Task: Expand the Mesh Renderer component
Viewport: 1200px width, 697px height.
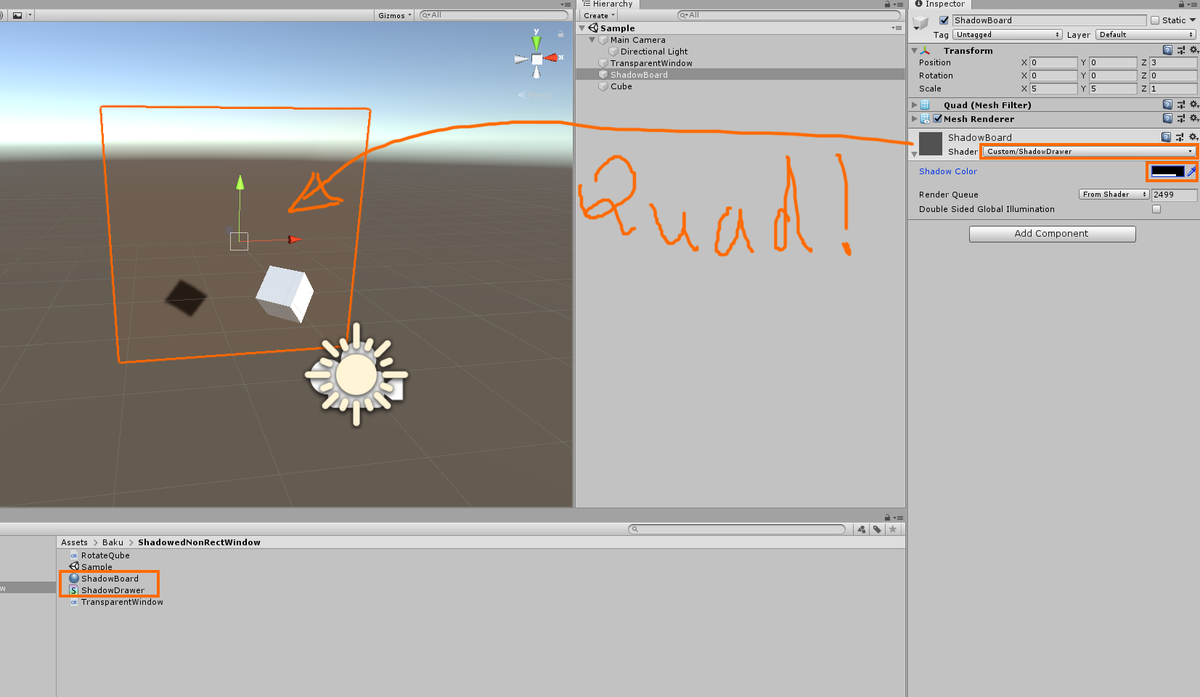Action: pos(913,119)
